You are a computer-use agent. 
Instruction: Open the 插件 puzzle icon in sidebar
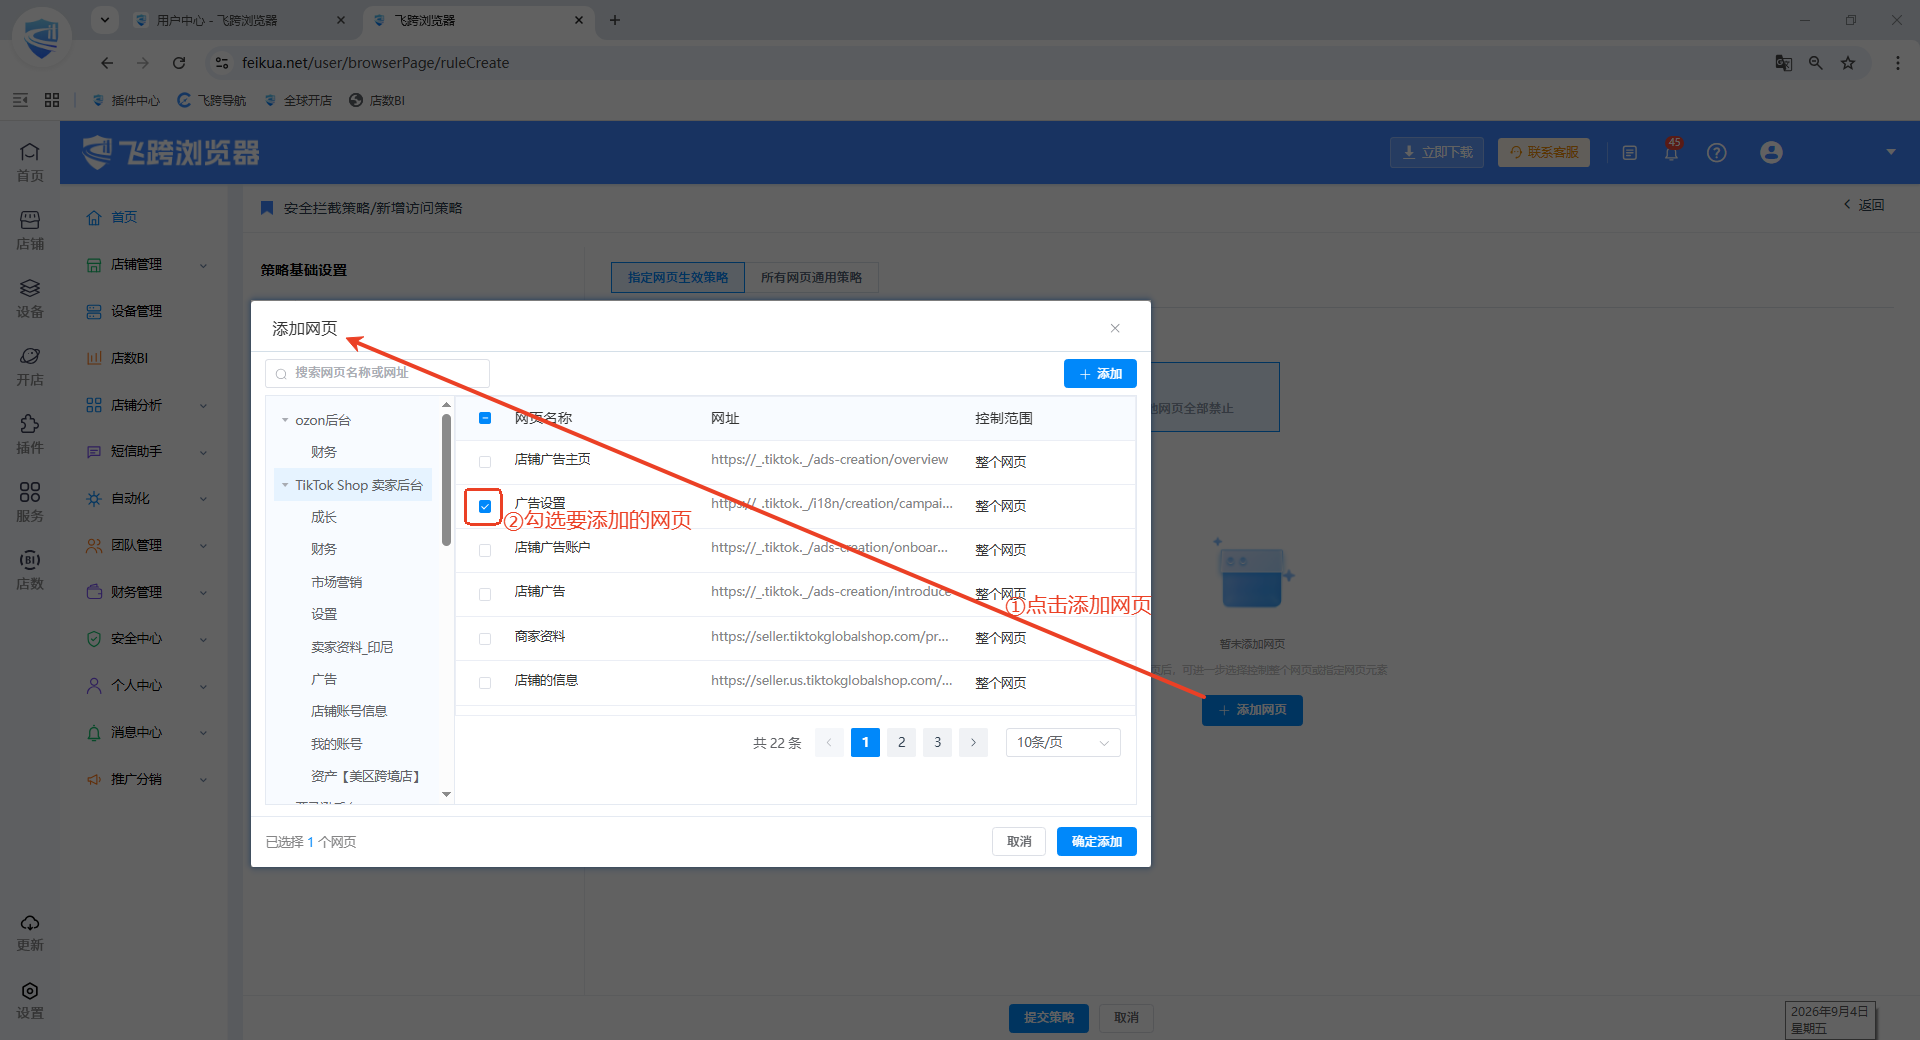point(30,434)
